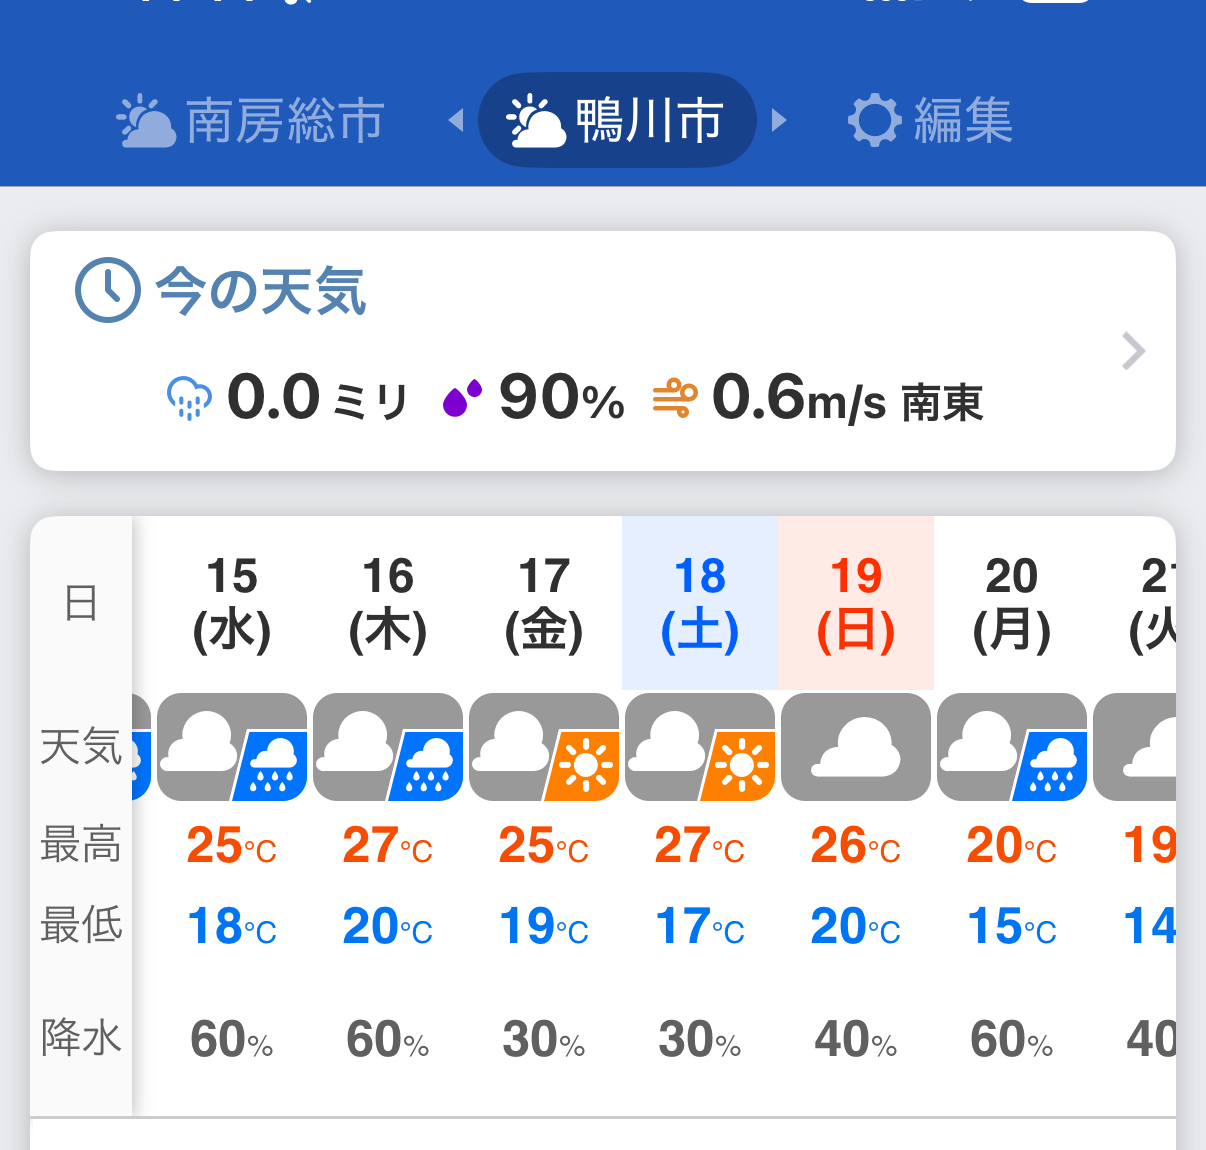Tap the orange wind speed icon
Screen dimensions: 1206x1150
click(674, 398)
